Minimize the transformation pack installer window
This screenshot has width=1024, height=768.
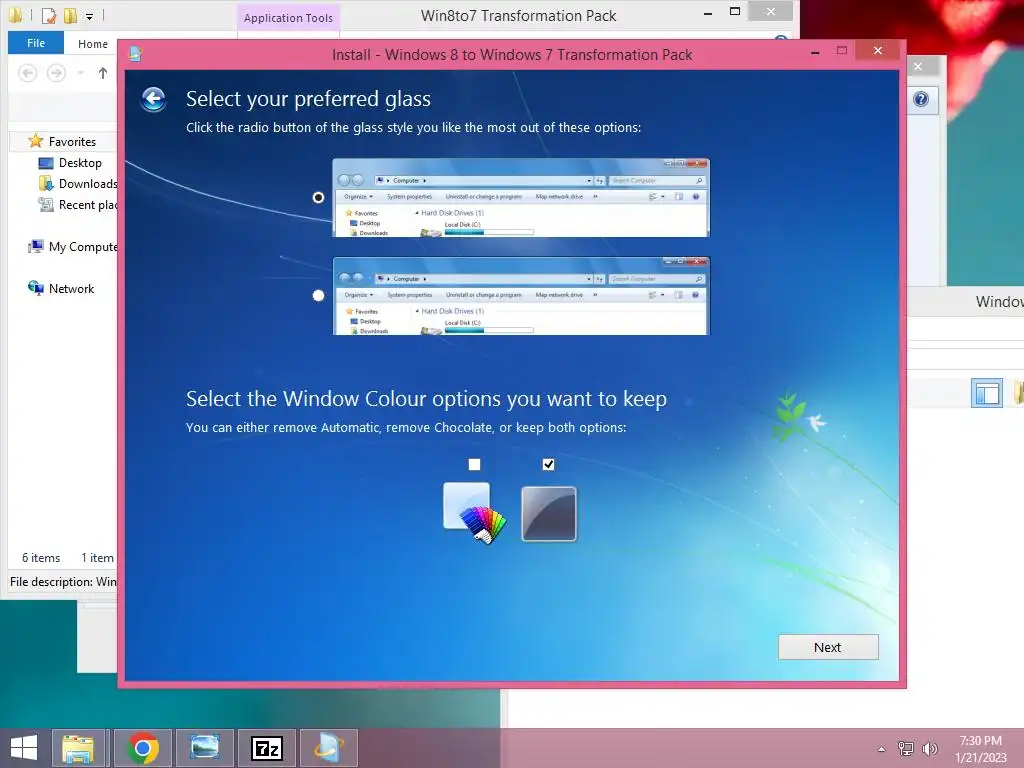(x=815, y=52)
